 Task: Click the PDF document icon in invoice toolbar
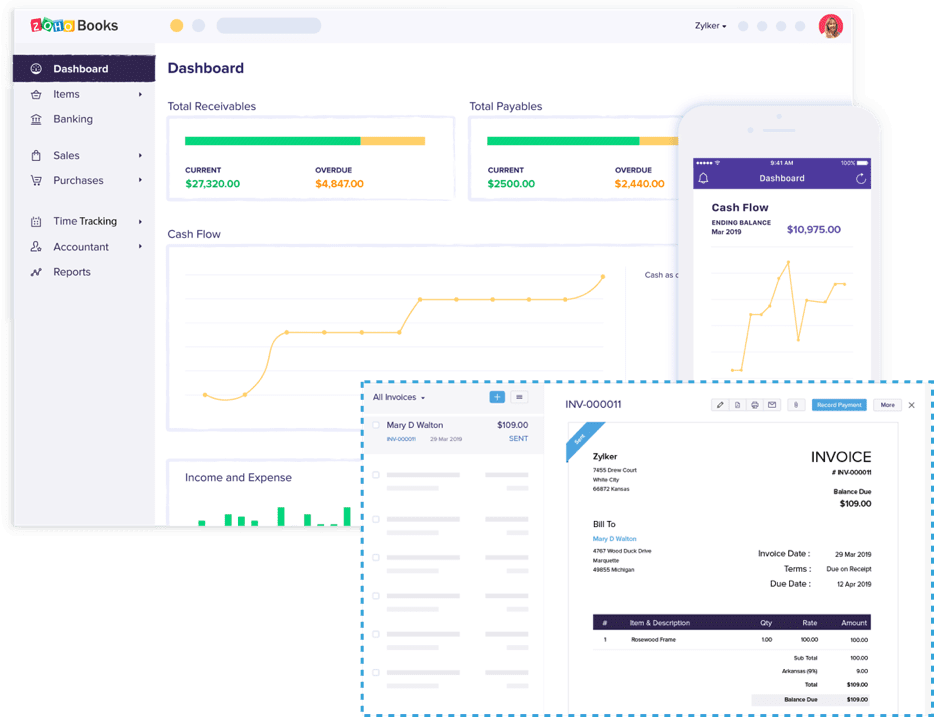point(737,405)
